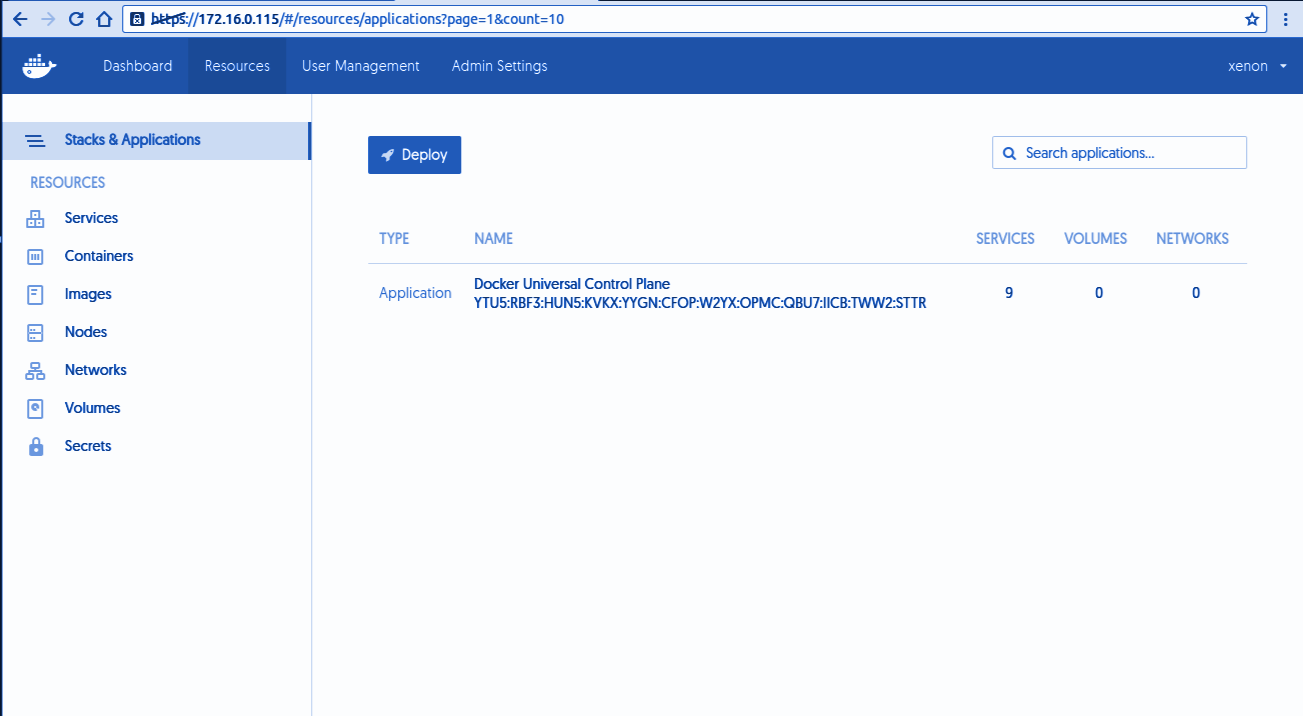1303x716 pixels.
Task: Click the Stacks & Applications list icon
Action: coord(35,141)
